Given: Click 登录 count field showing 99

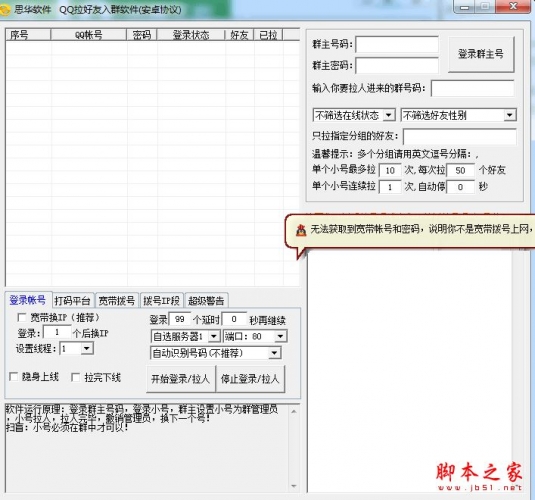Looking at the screenshot, I should click(179, 319).
